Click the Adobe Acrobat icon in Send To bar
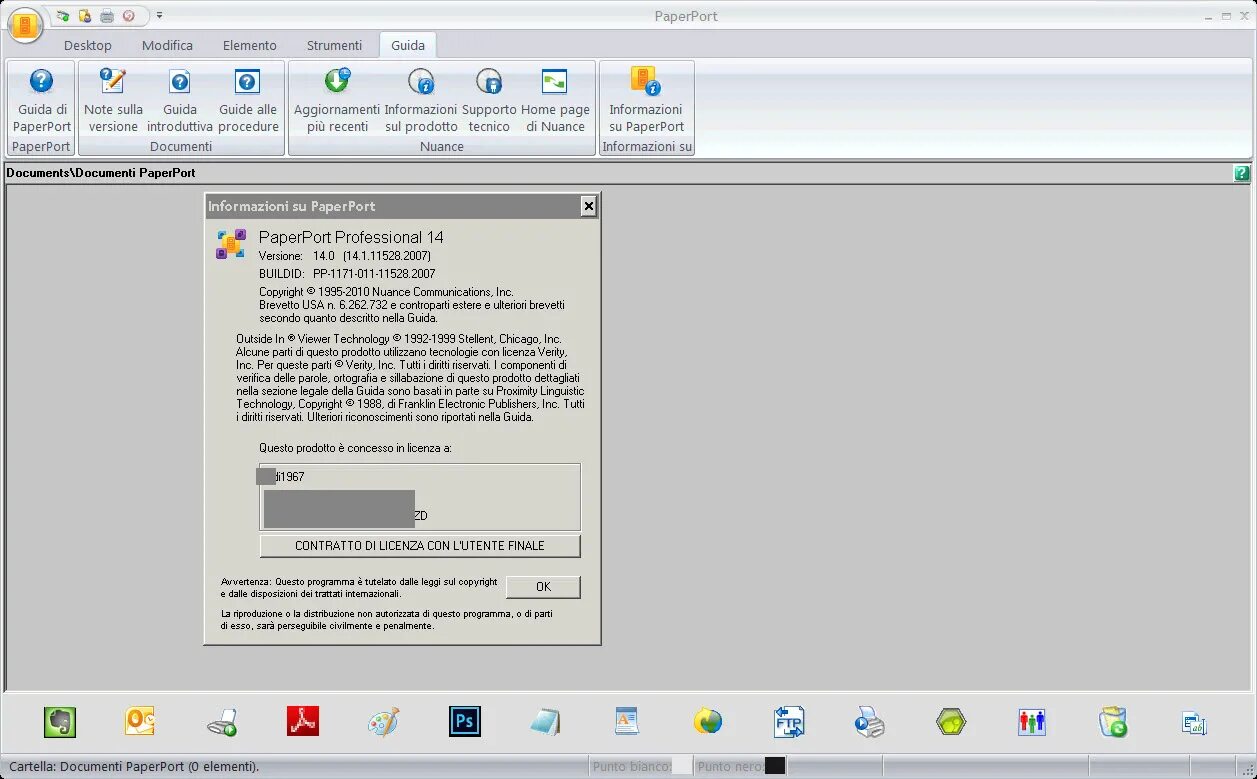The height and width of the screenshot is (779, 1257). (303, 722)
